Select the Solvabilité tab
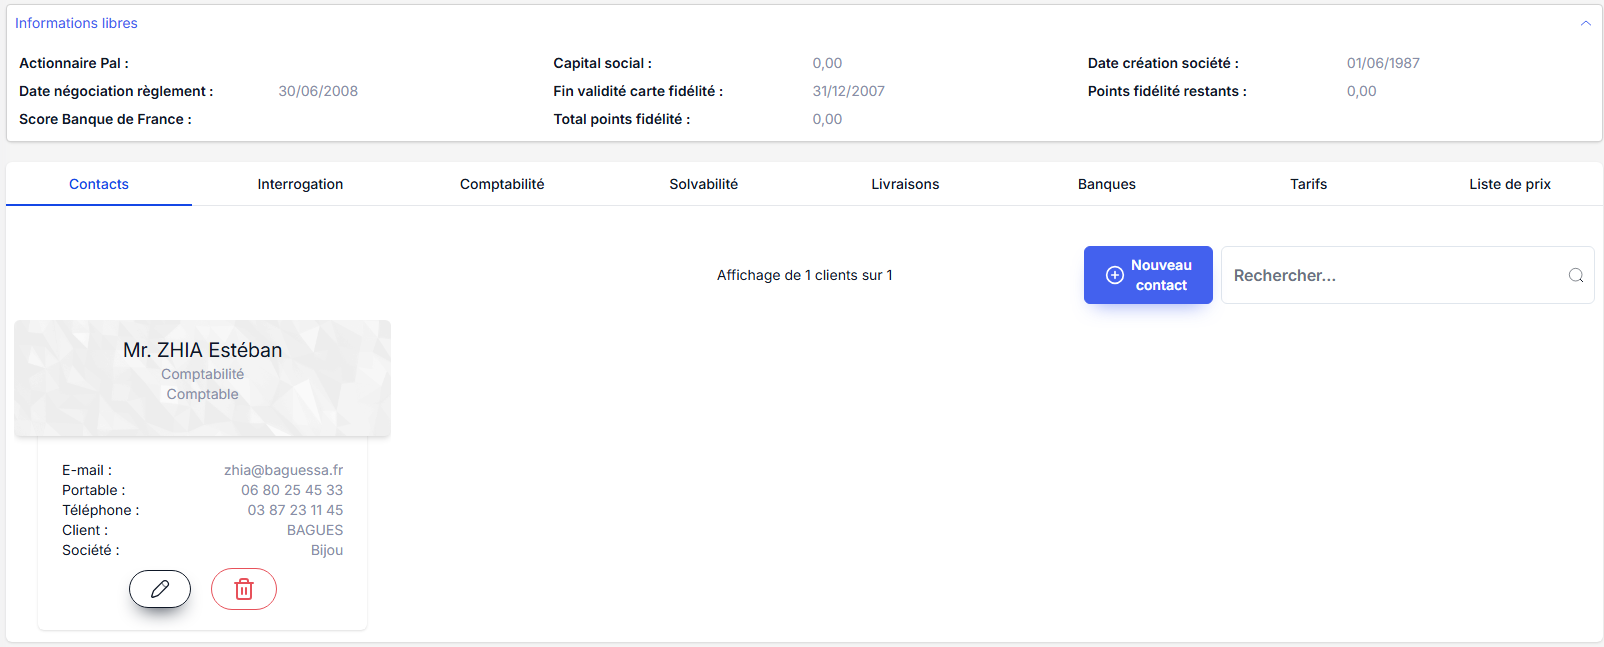 tap(703, 184)
